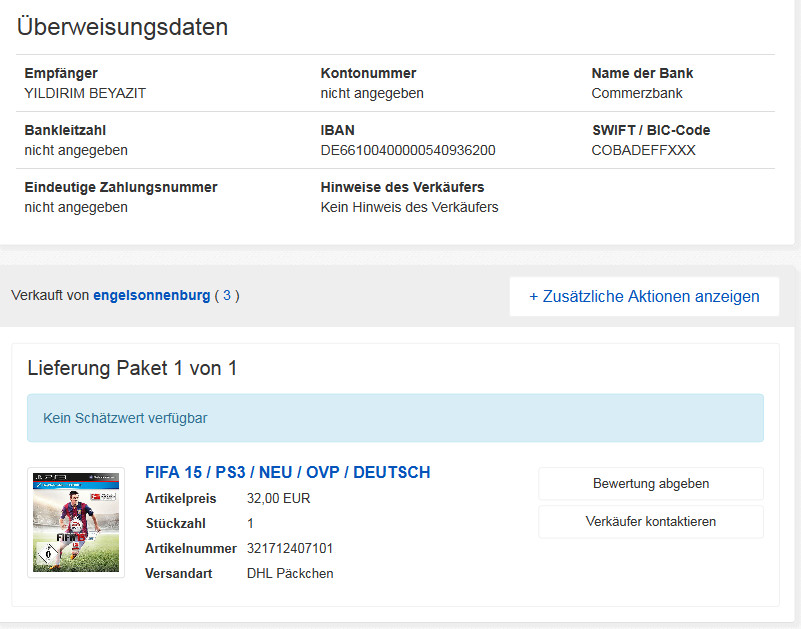Click shipping method DHL Päckchen

coord(290,573)
